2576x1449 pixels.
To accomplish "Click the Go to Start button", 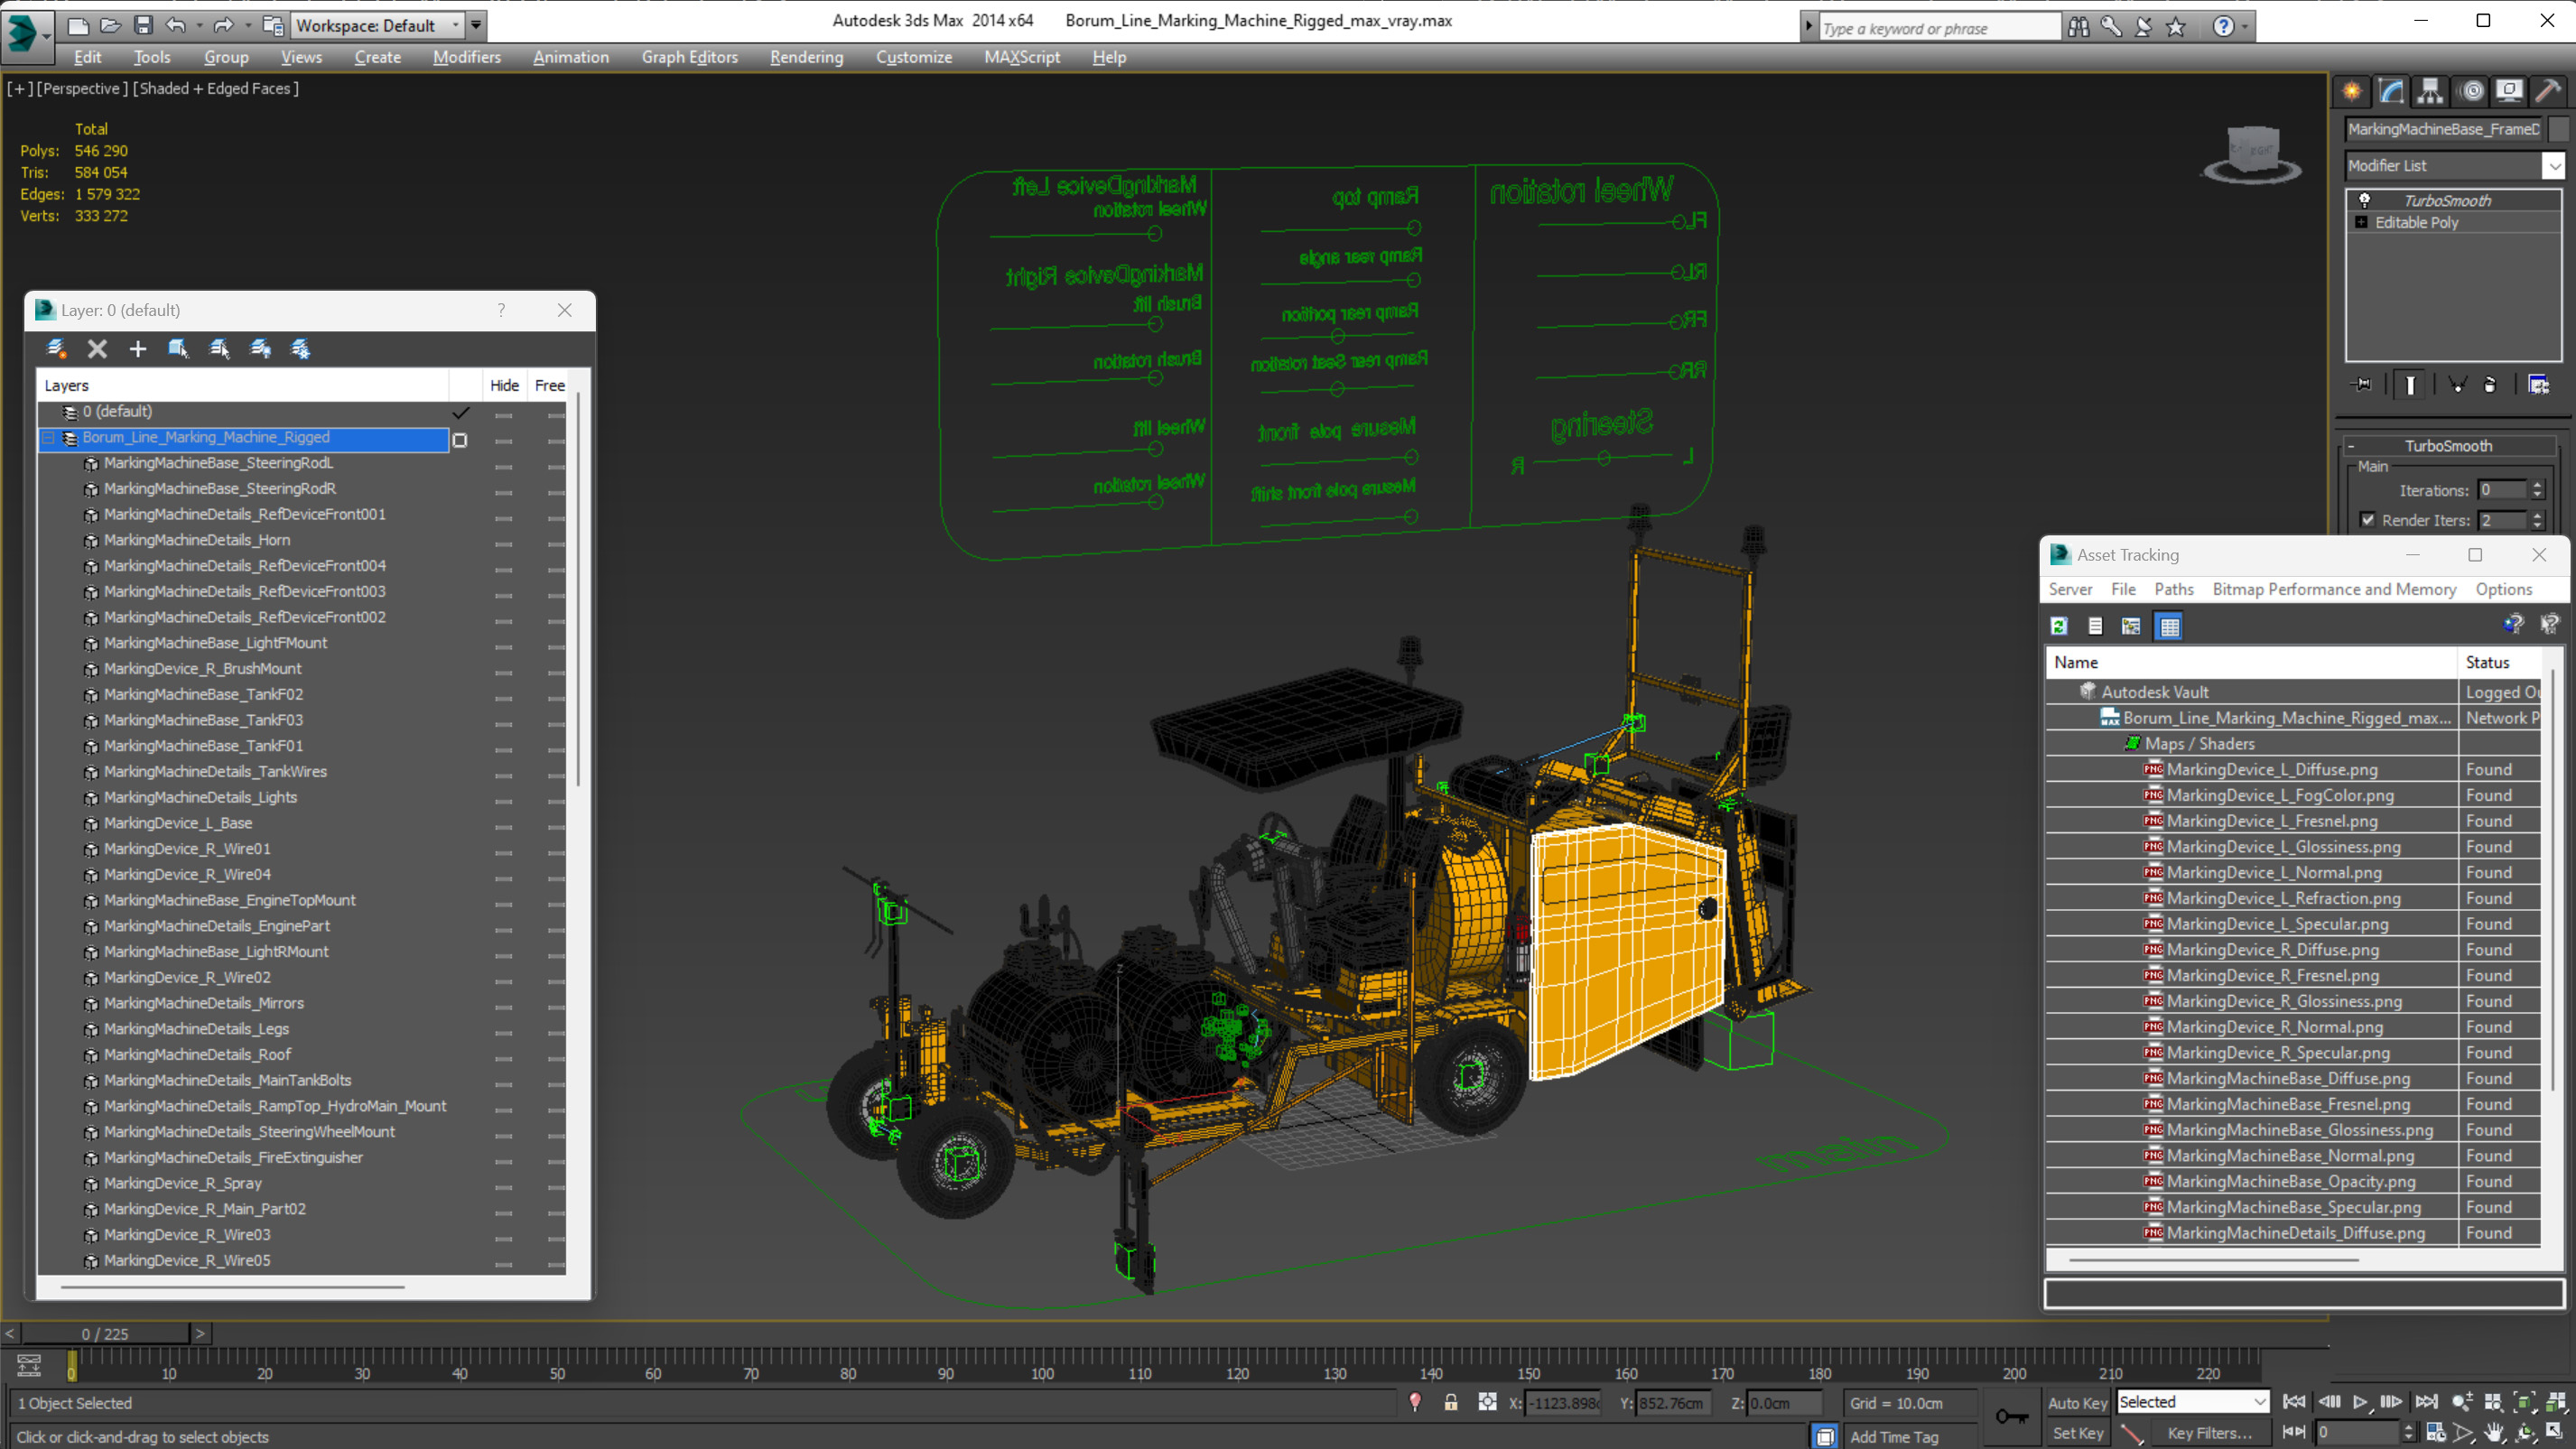I will (2294, 1402).
